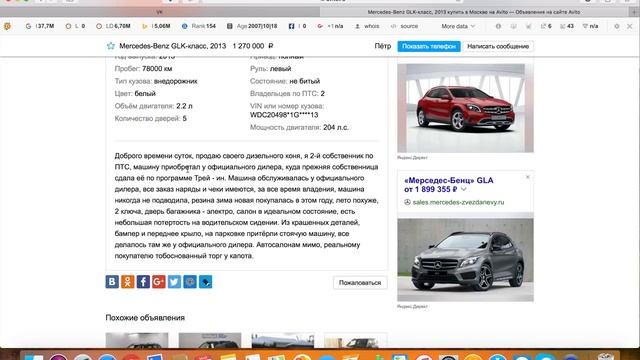This screenshot has width=640, height=360.
Task: Click source in SEO toolbar
Action: 404,26
